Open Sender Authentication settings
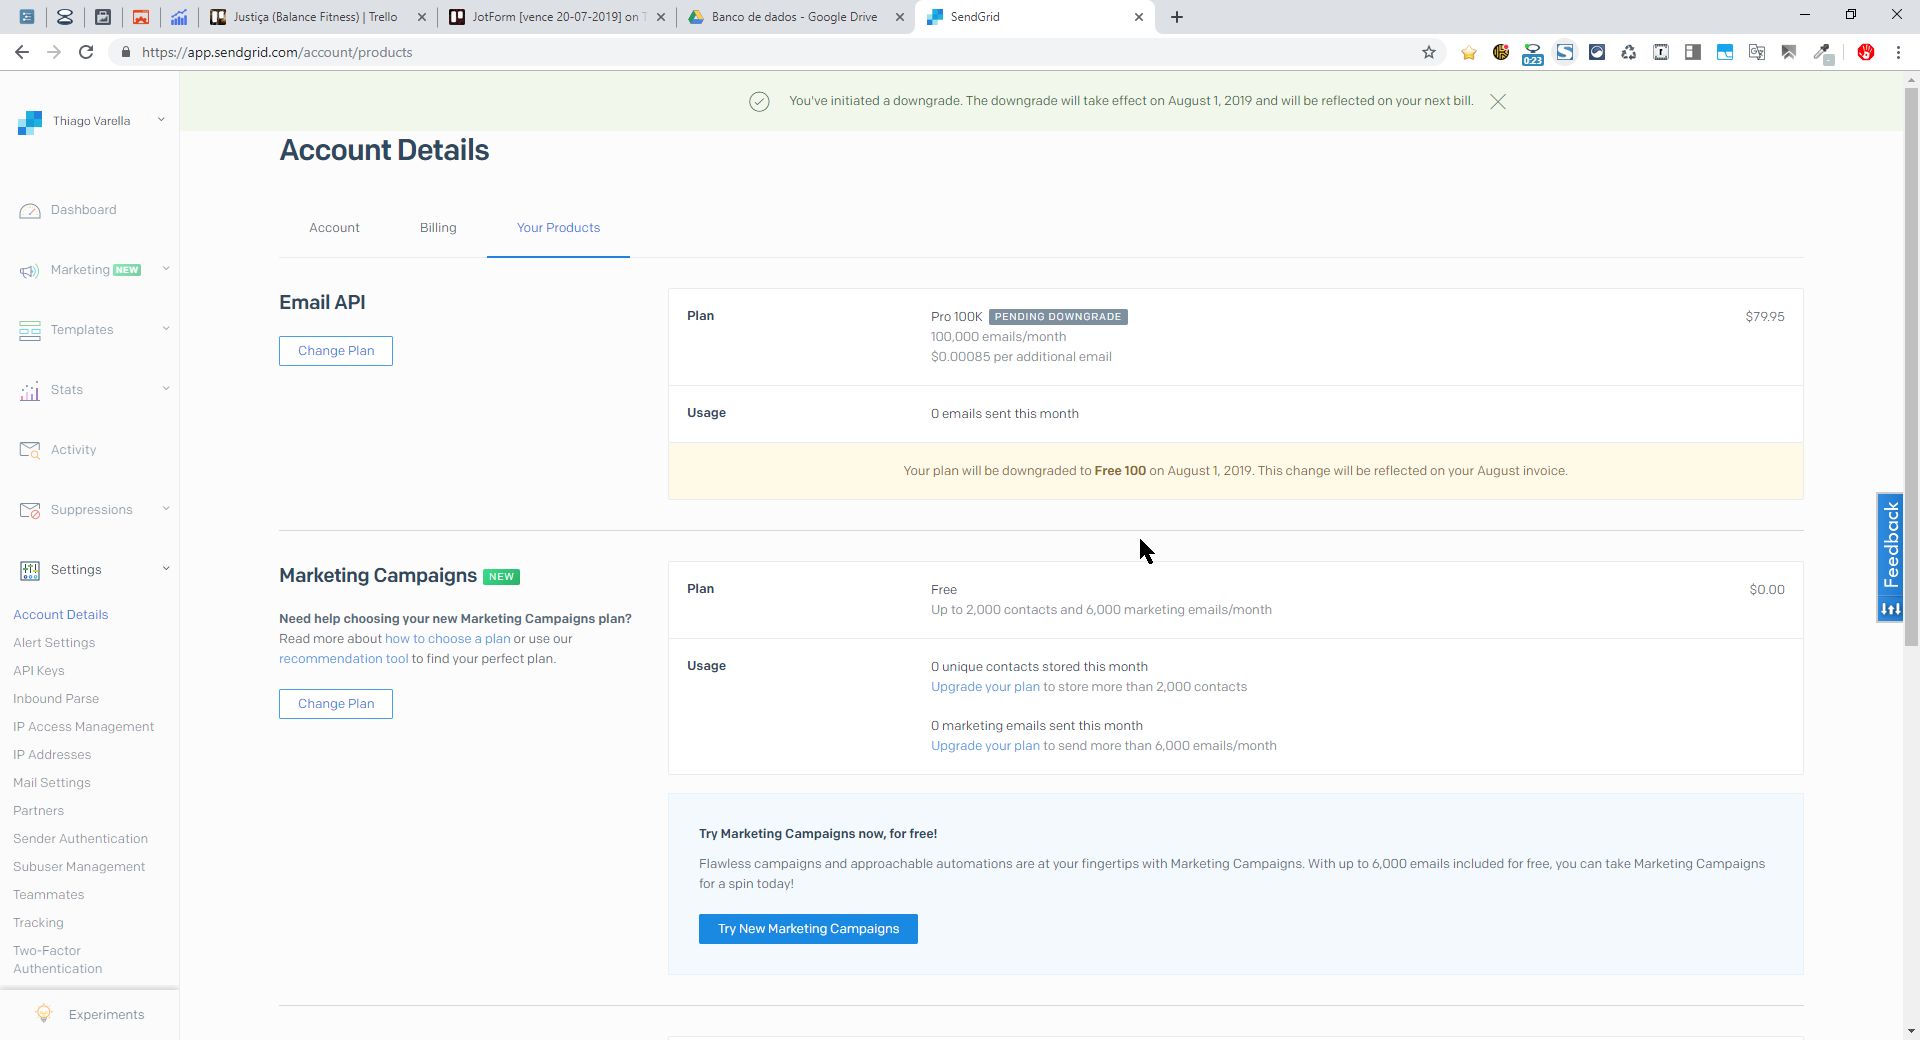 coord(80,839)
